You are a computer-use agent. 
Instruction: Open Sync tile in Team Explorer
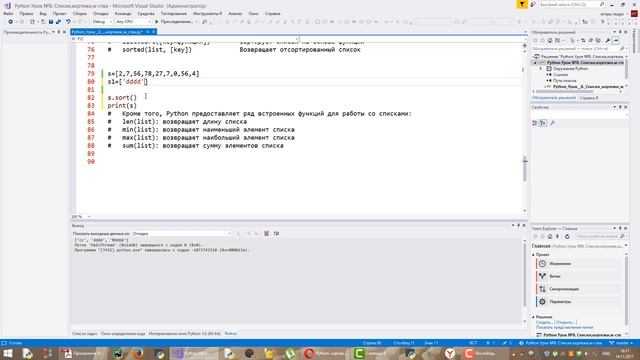[x=579, y=289]
